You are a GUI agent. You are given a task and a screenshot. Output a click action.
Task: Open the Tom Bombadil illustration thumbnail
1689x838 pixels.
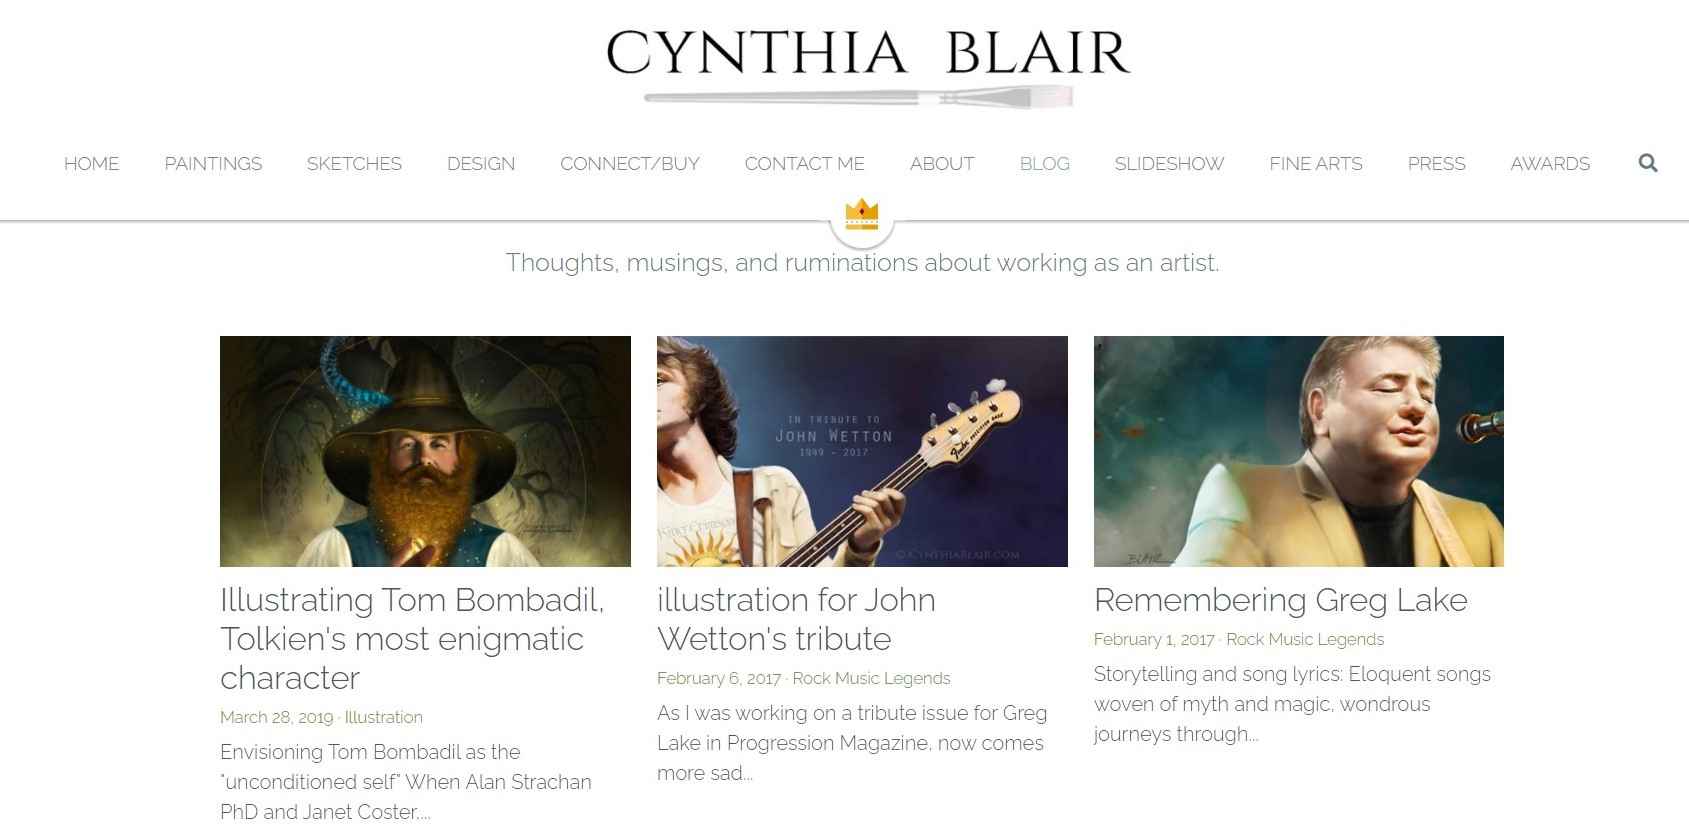[425, 451]
